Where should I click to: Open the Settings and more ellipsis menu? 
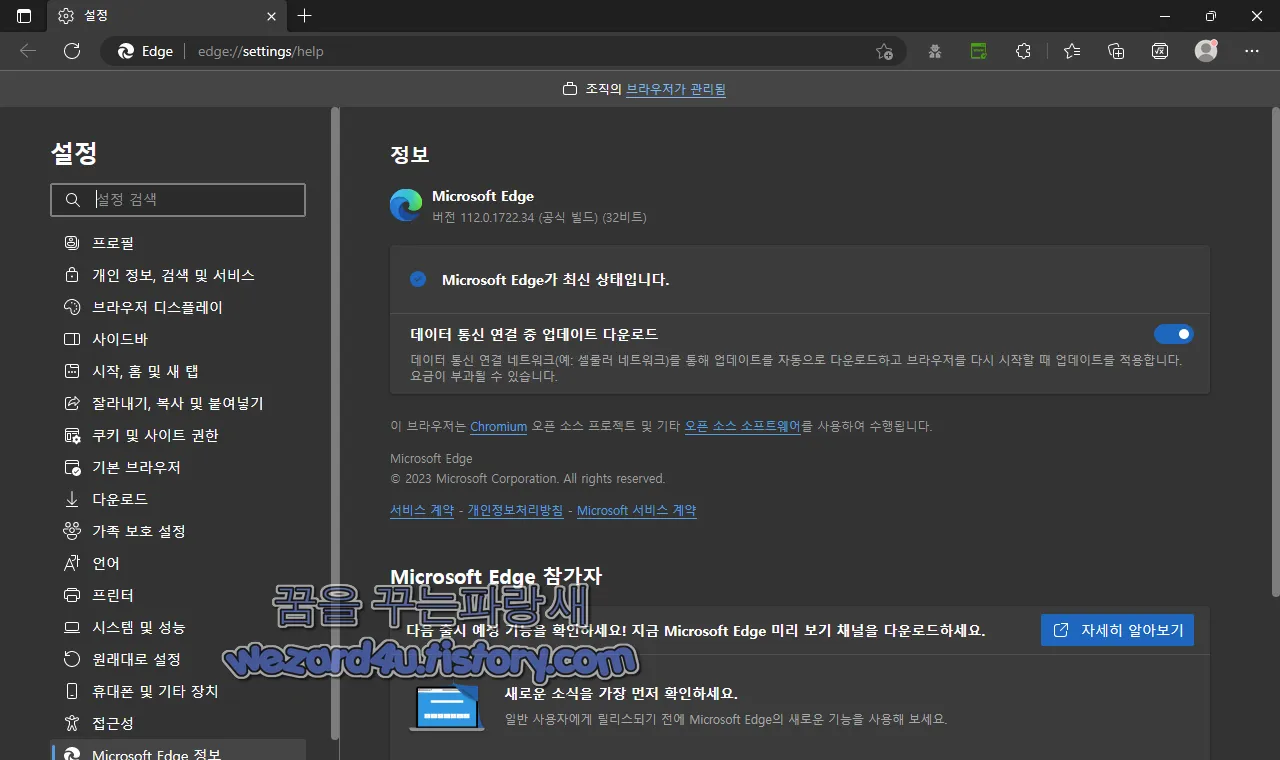click(1252, 51)
